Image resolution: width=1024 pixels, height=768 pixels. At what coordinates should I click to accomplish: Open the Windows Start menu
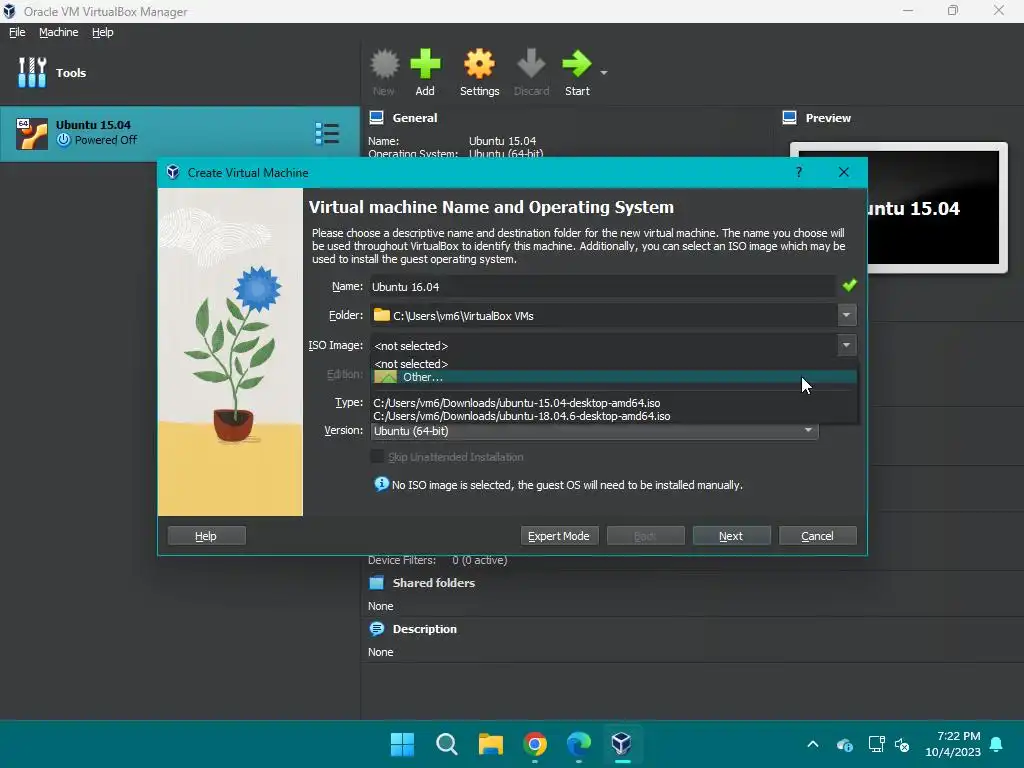click(x=402, y=744)
